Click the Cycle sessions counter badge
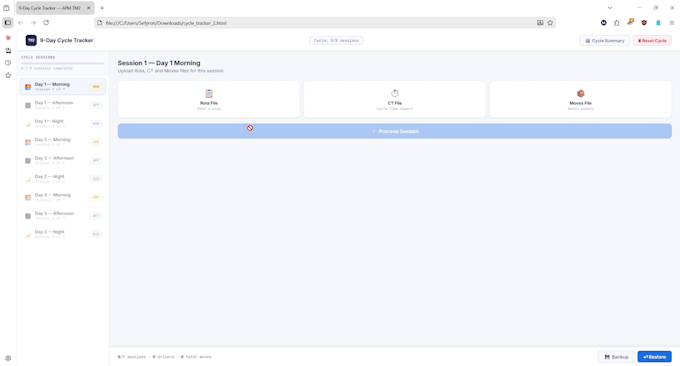Screen dimensions: 680x366 [336, 40]
